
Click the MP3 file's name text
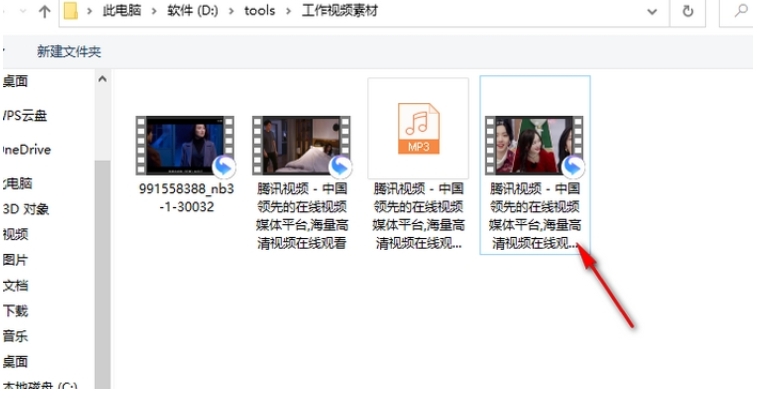pos(418,216)
